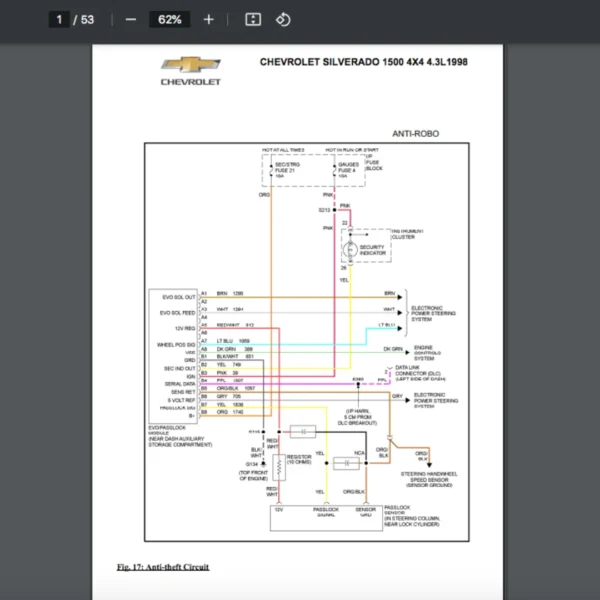This screenshot has height=600, width=600.
Task: Open the Fig. 17 Anti-theft Circuit caption
Action: [x=162, y=567]
